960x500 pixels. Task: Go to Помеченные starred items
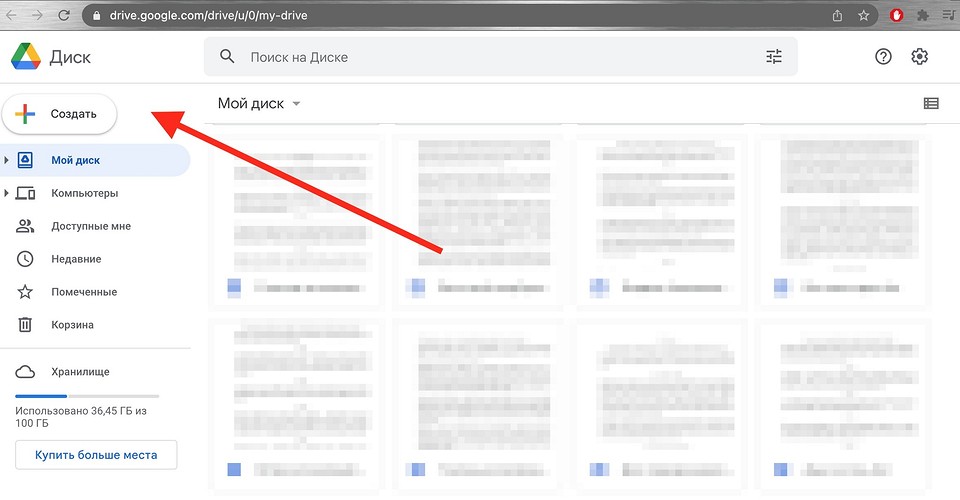pos(84,292)
